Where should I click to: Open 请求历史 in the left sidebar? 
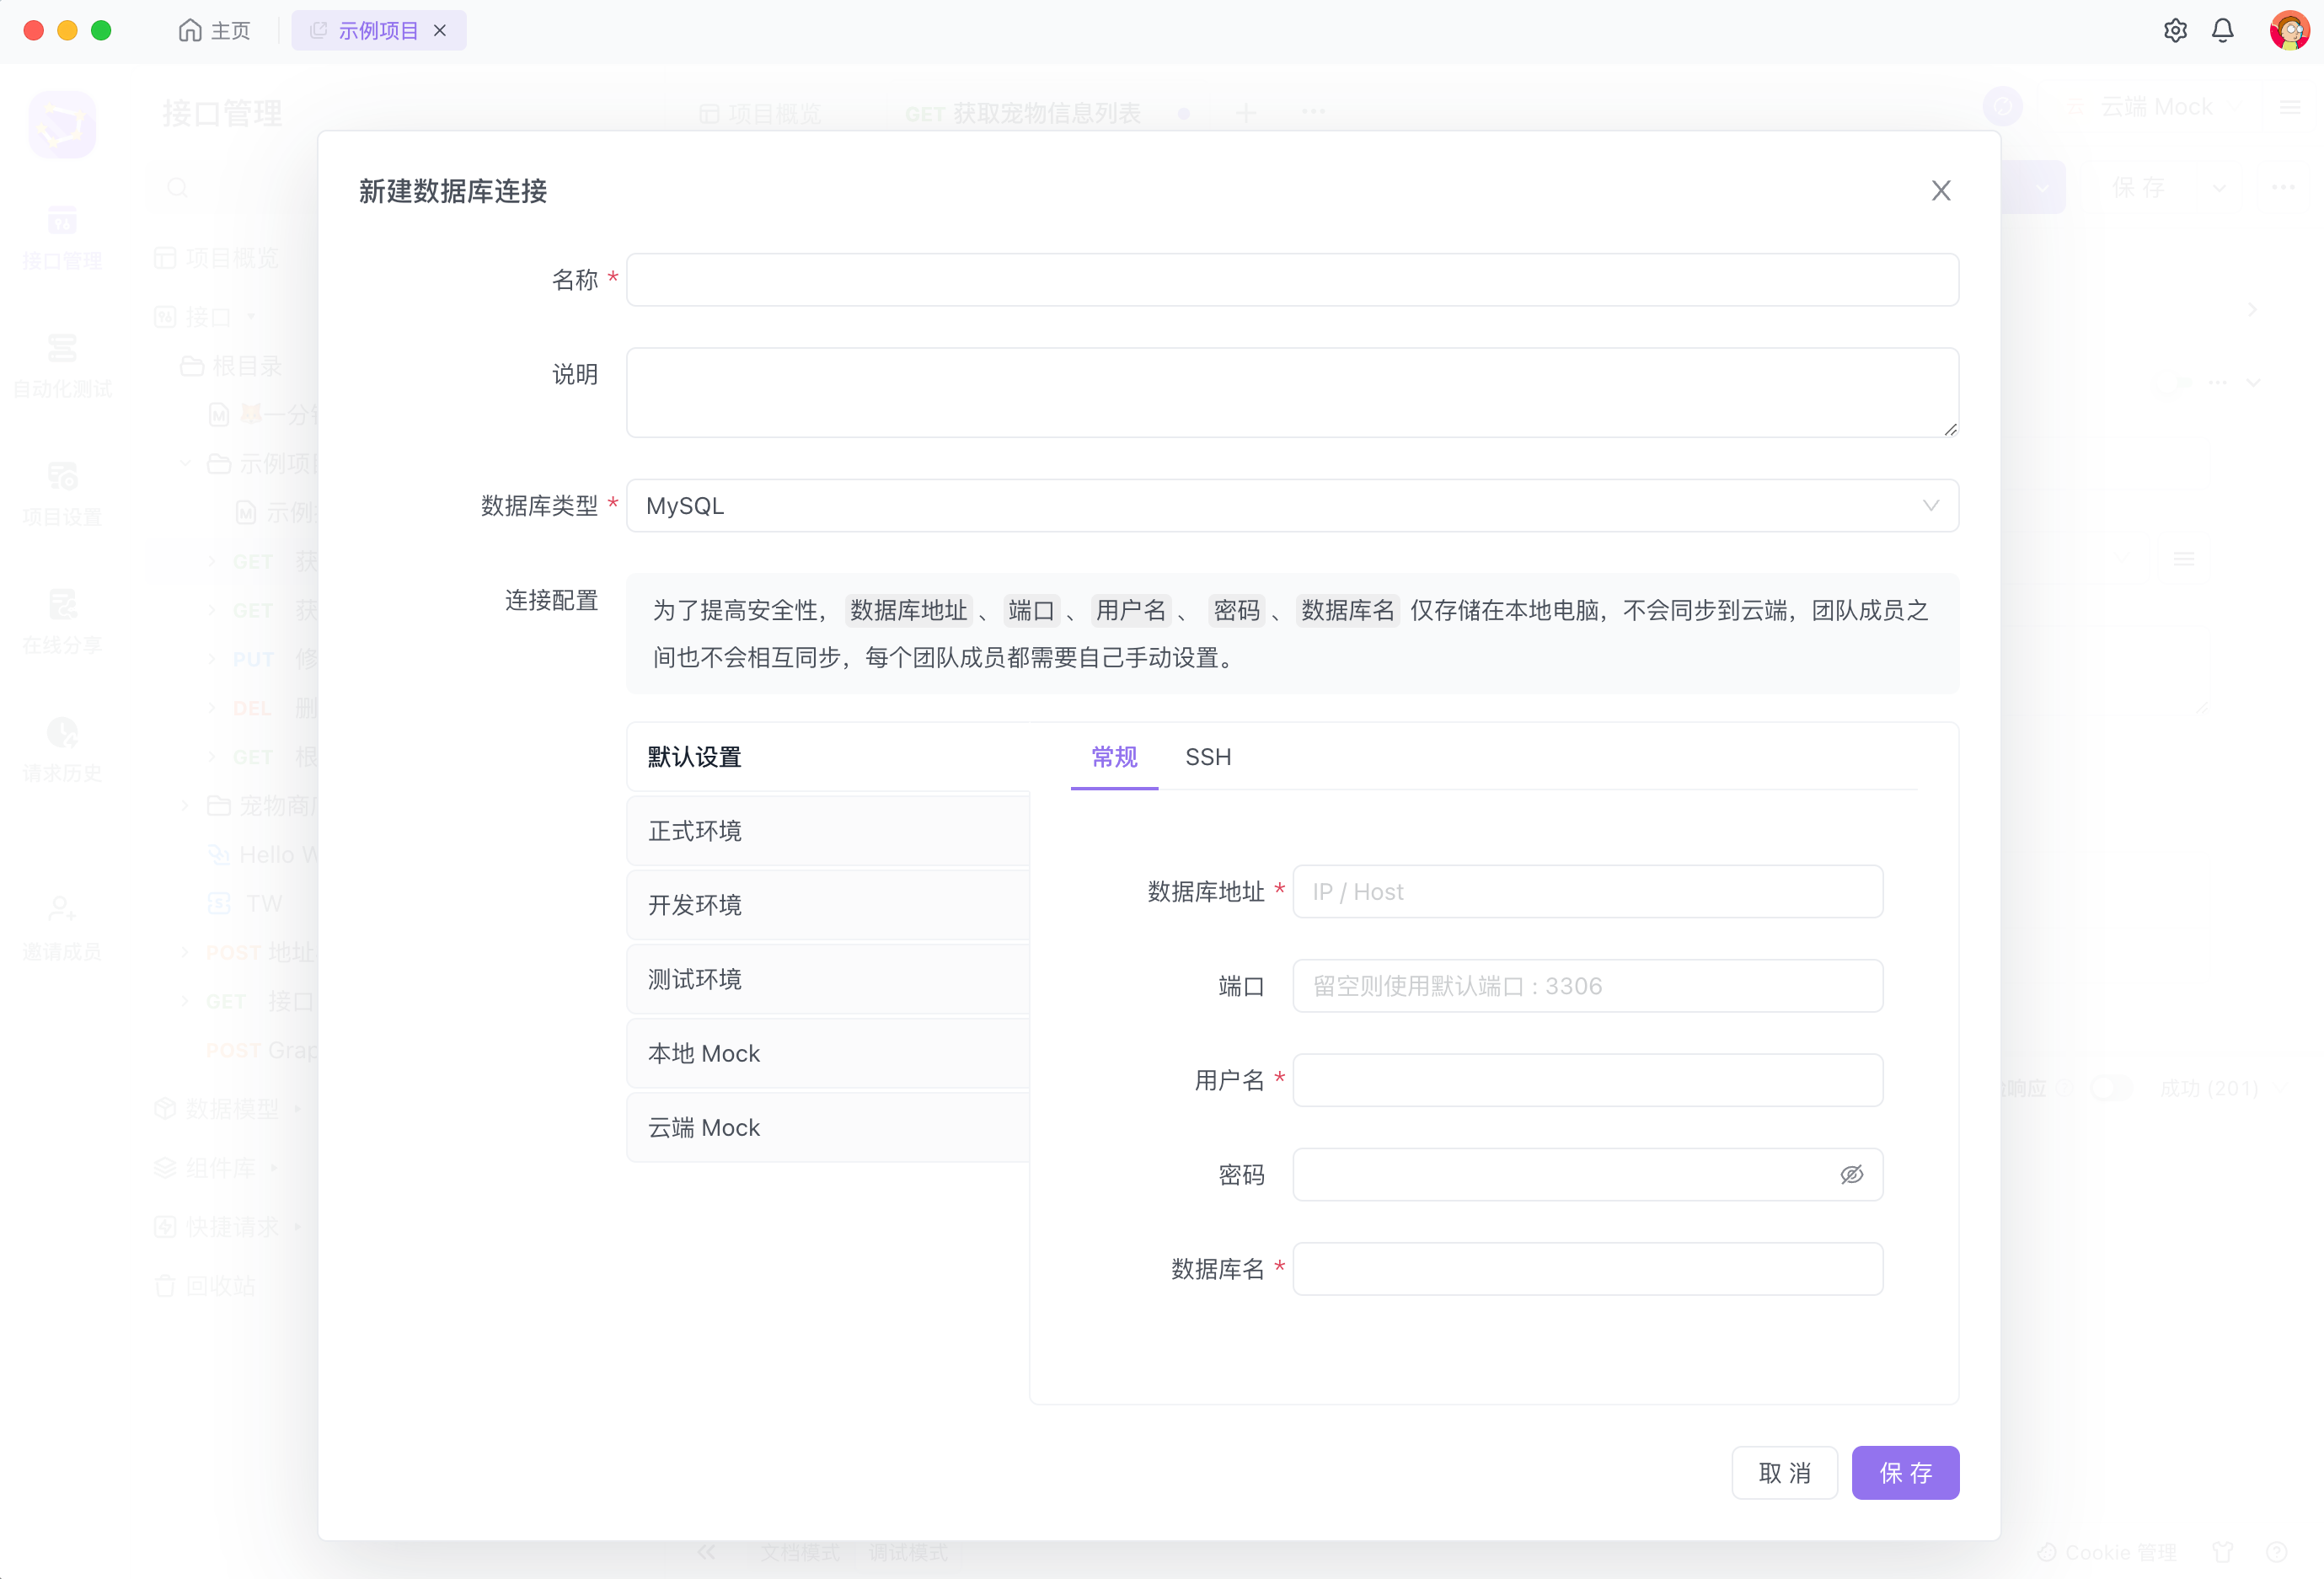tap(62, 751)
